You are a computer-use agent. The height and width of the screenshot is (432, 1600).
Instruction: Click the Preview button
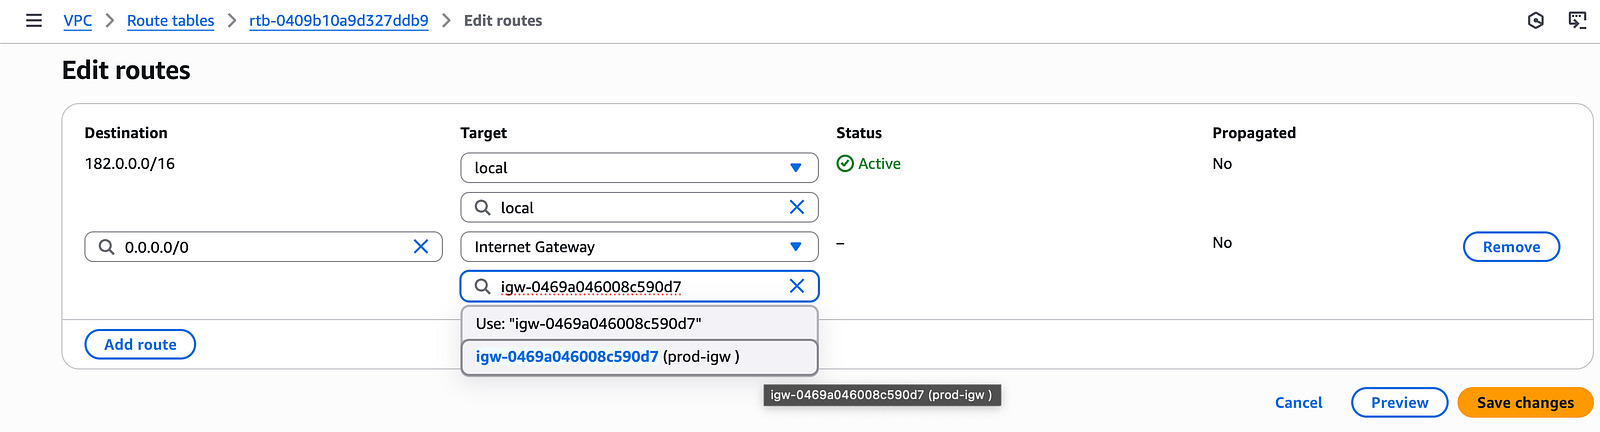(1399, 402)
